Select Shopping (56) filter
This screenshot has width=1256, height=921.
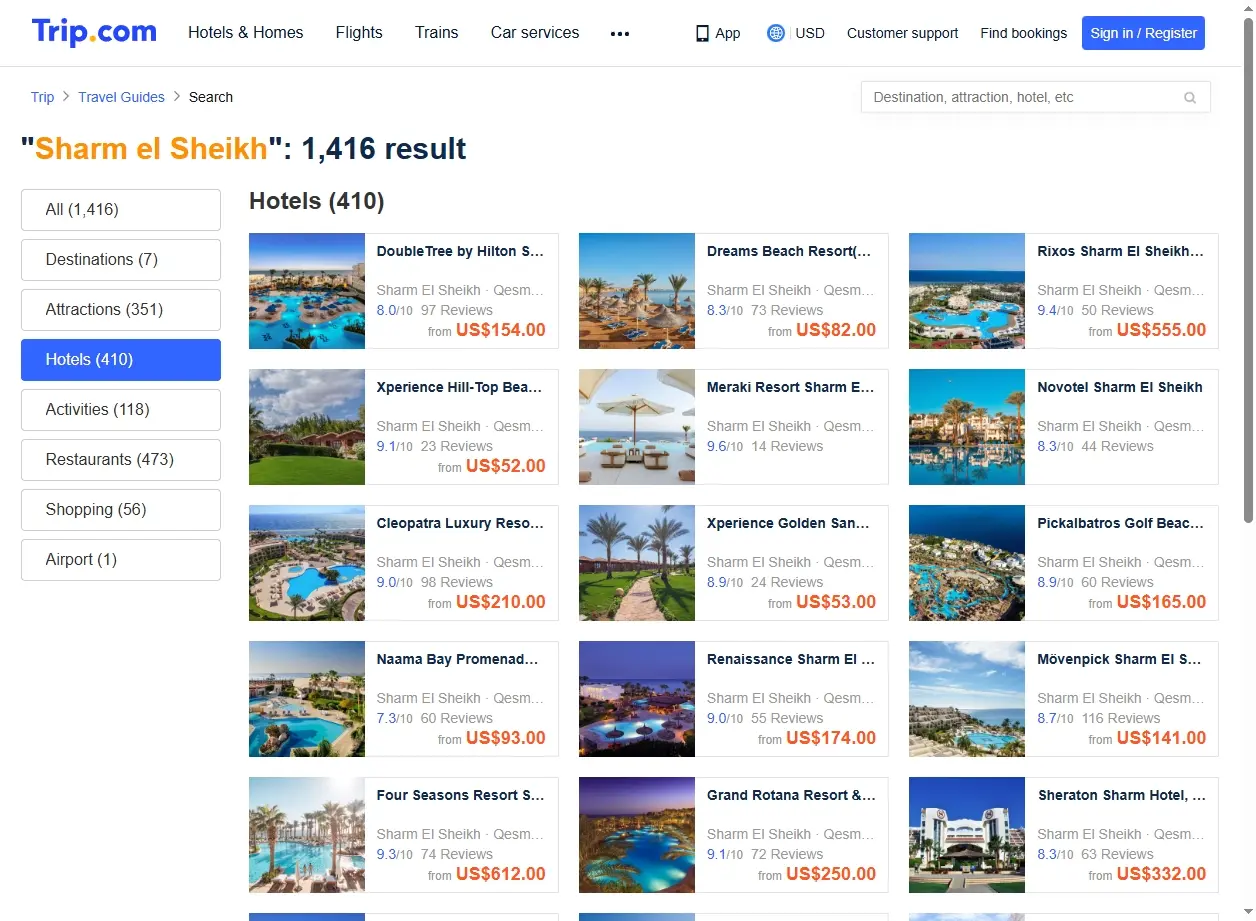[121, 510]
